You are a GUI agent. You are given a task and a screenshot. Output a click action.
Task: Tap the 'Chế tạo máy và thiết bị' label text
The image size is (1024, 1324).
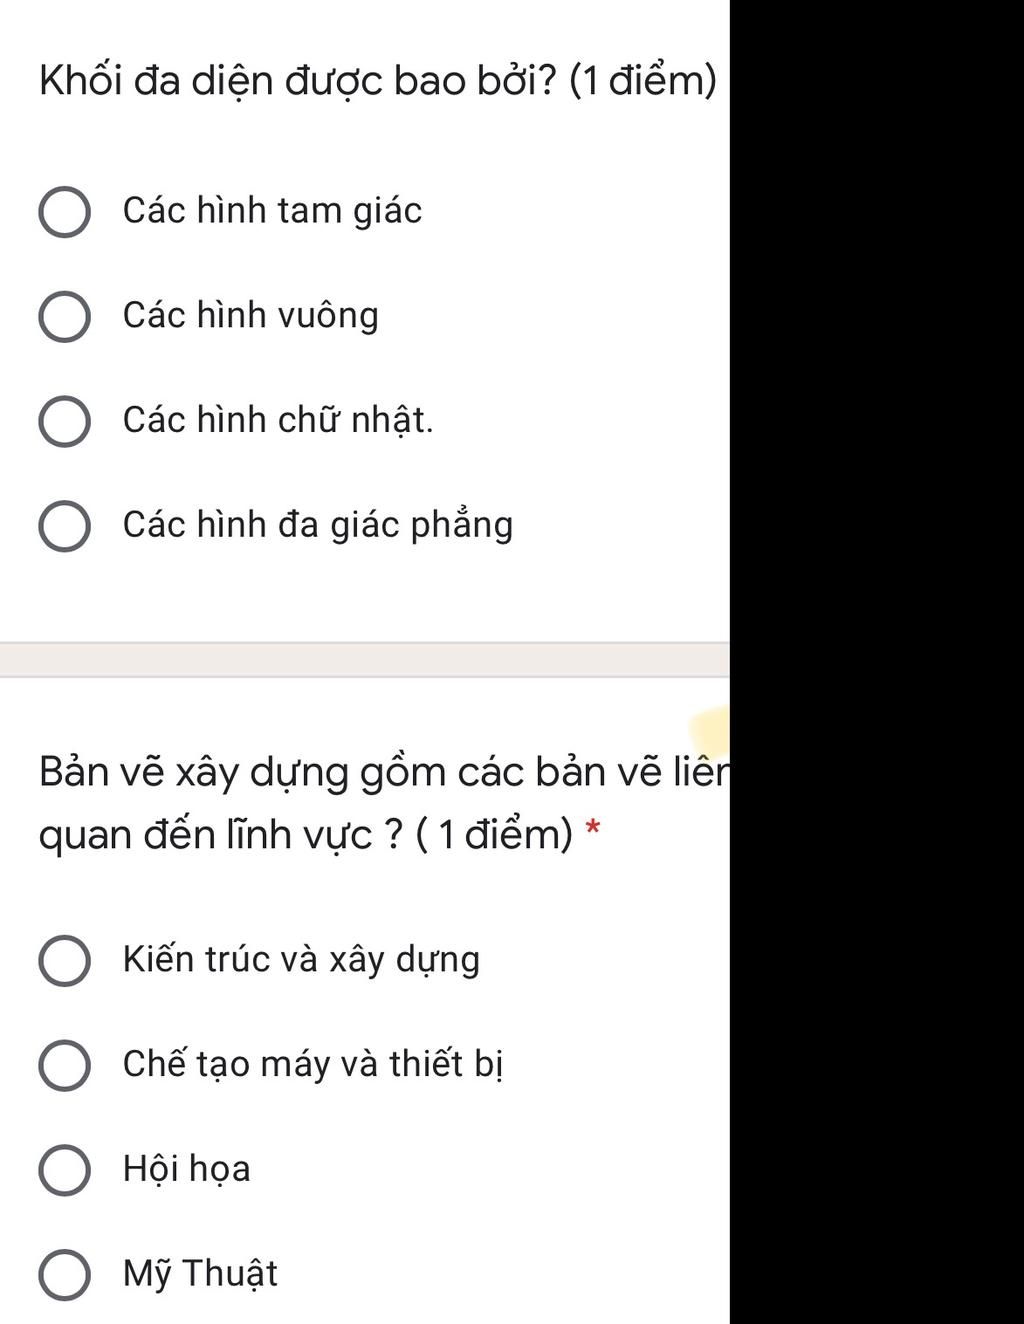(x=312, y=1064)
